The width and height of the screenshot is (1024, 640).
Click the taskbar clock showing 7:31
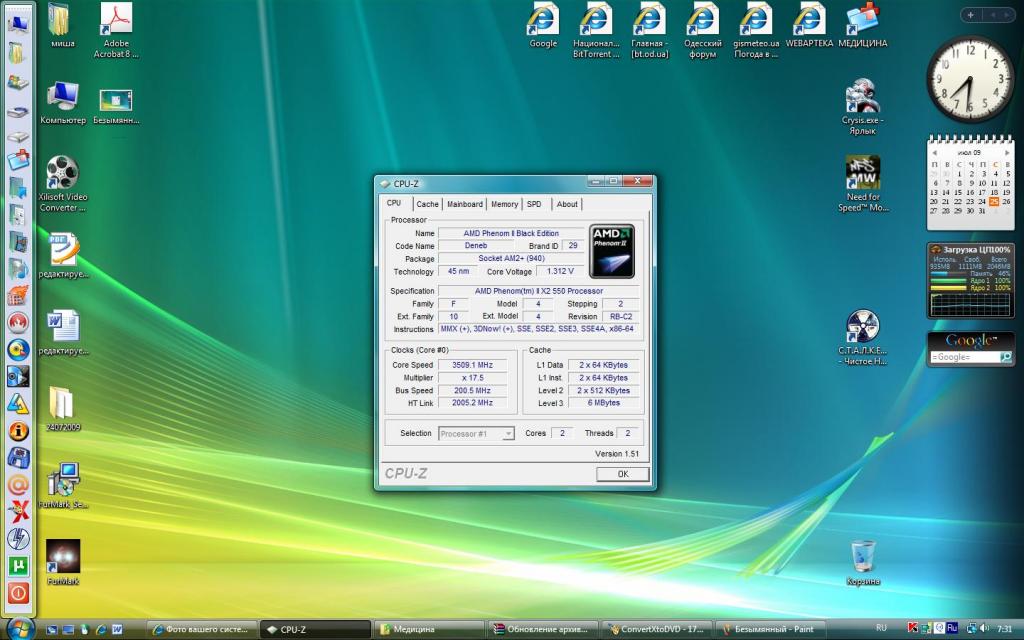[x=1004, y=629]
